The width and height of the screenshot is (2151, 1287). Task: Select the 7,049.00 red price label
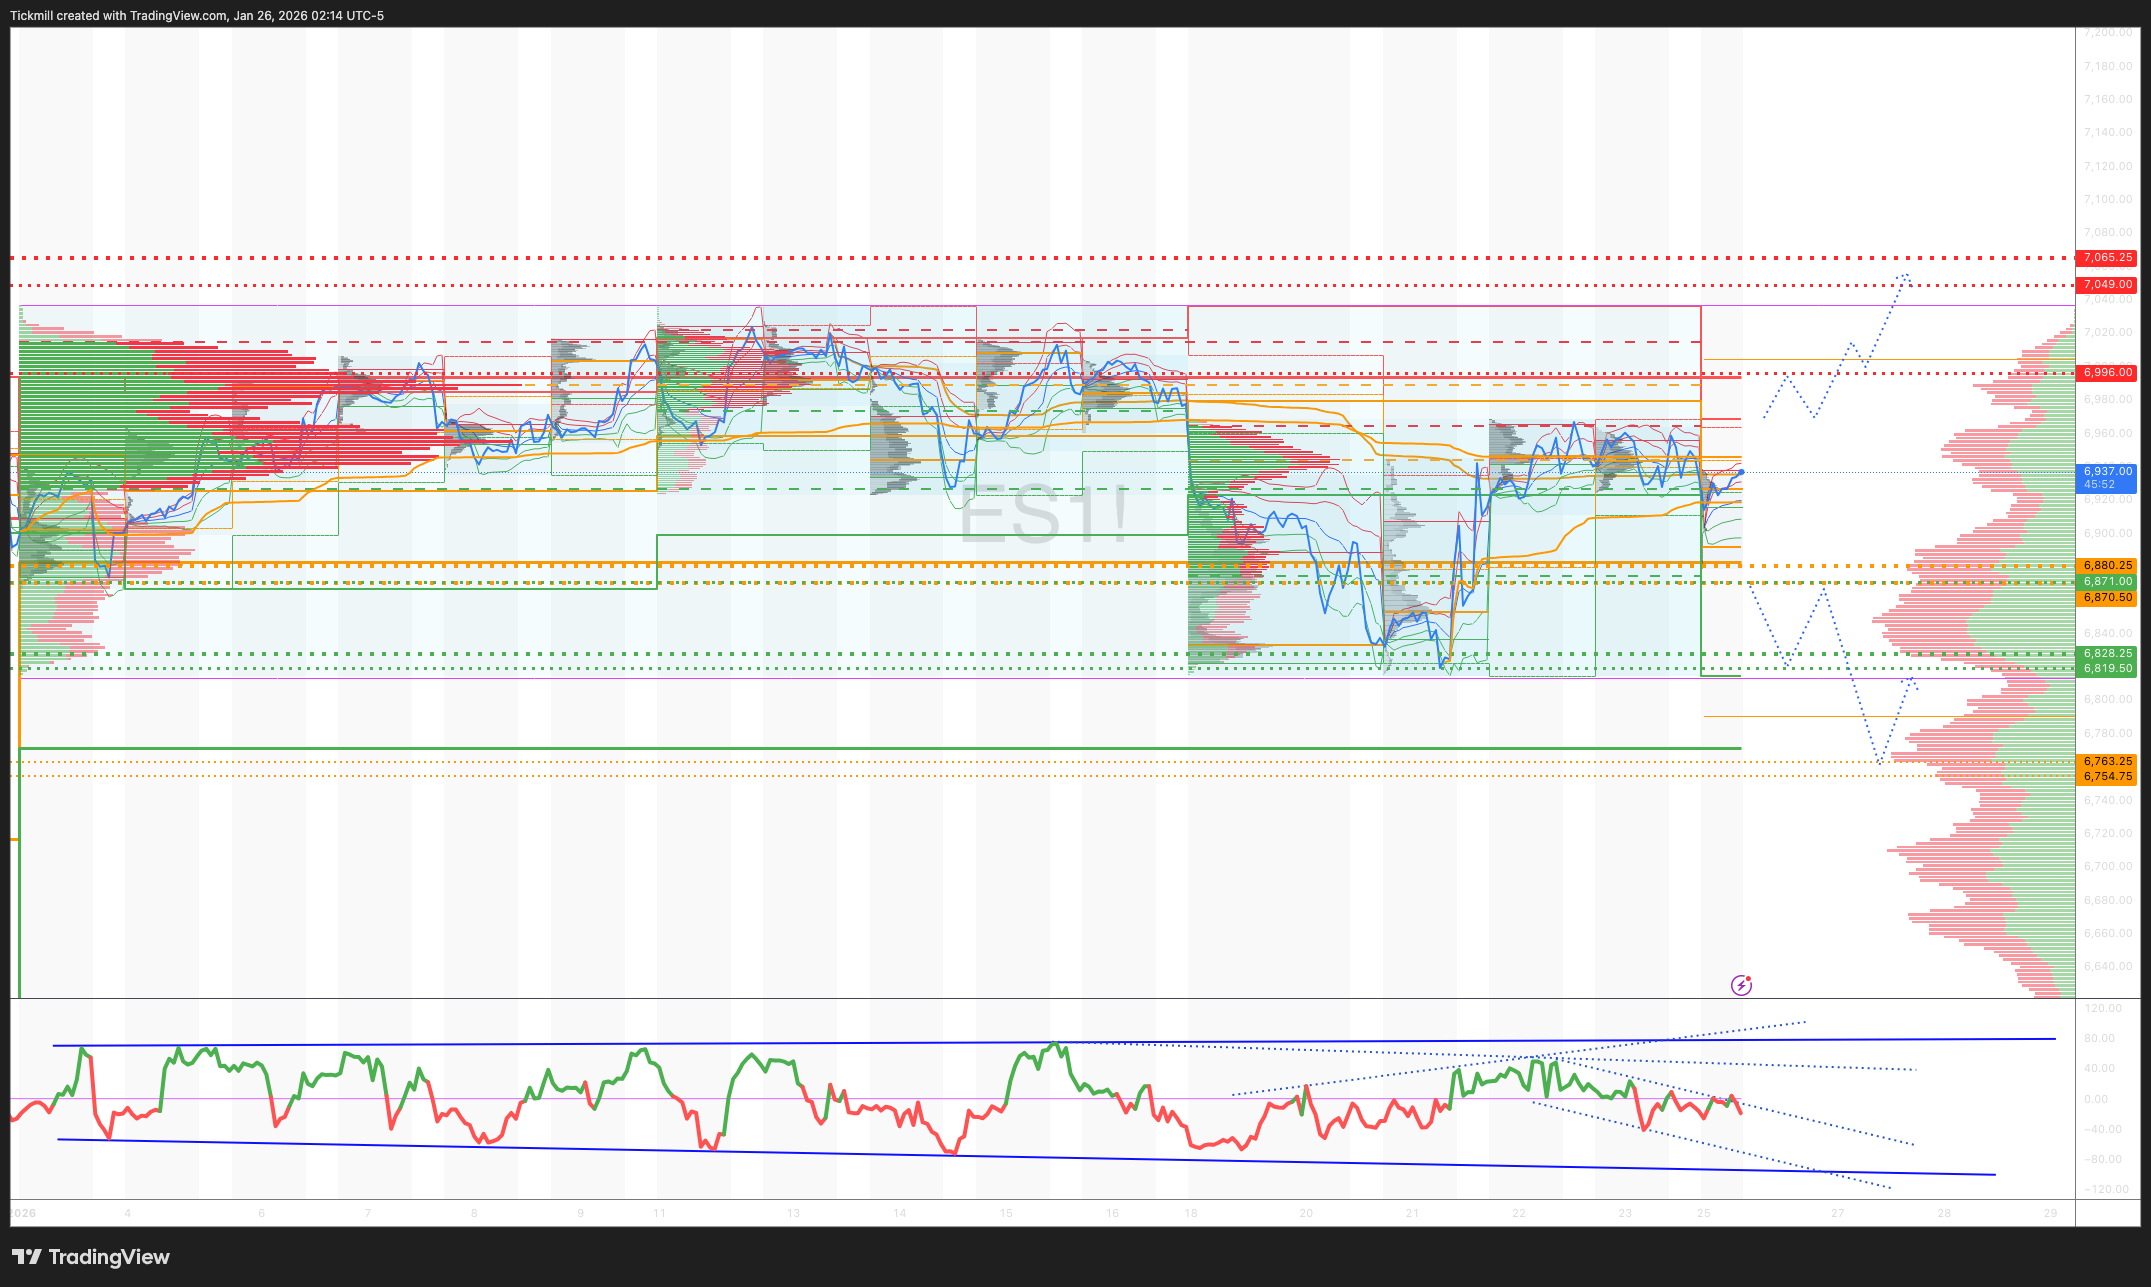click(x=2107, y=285)
